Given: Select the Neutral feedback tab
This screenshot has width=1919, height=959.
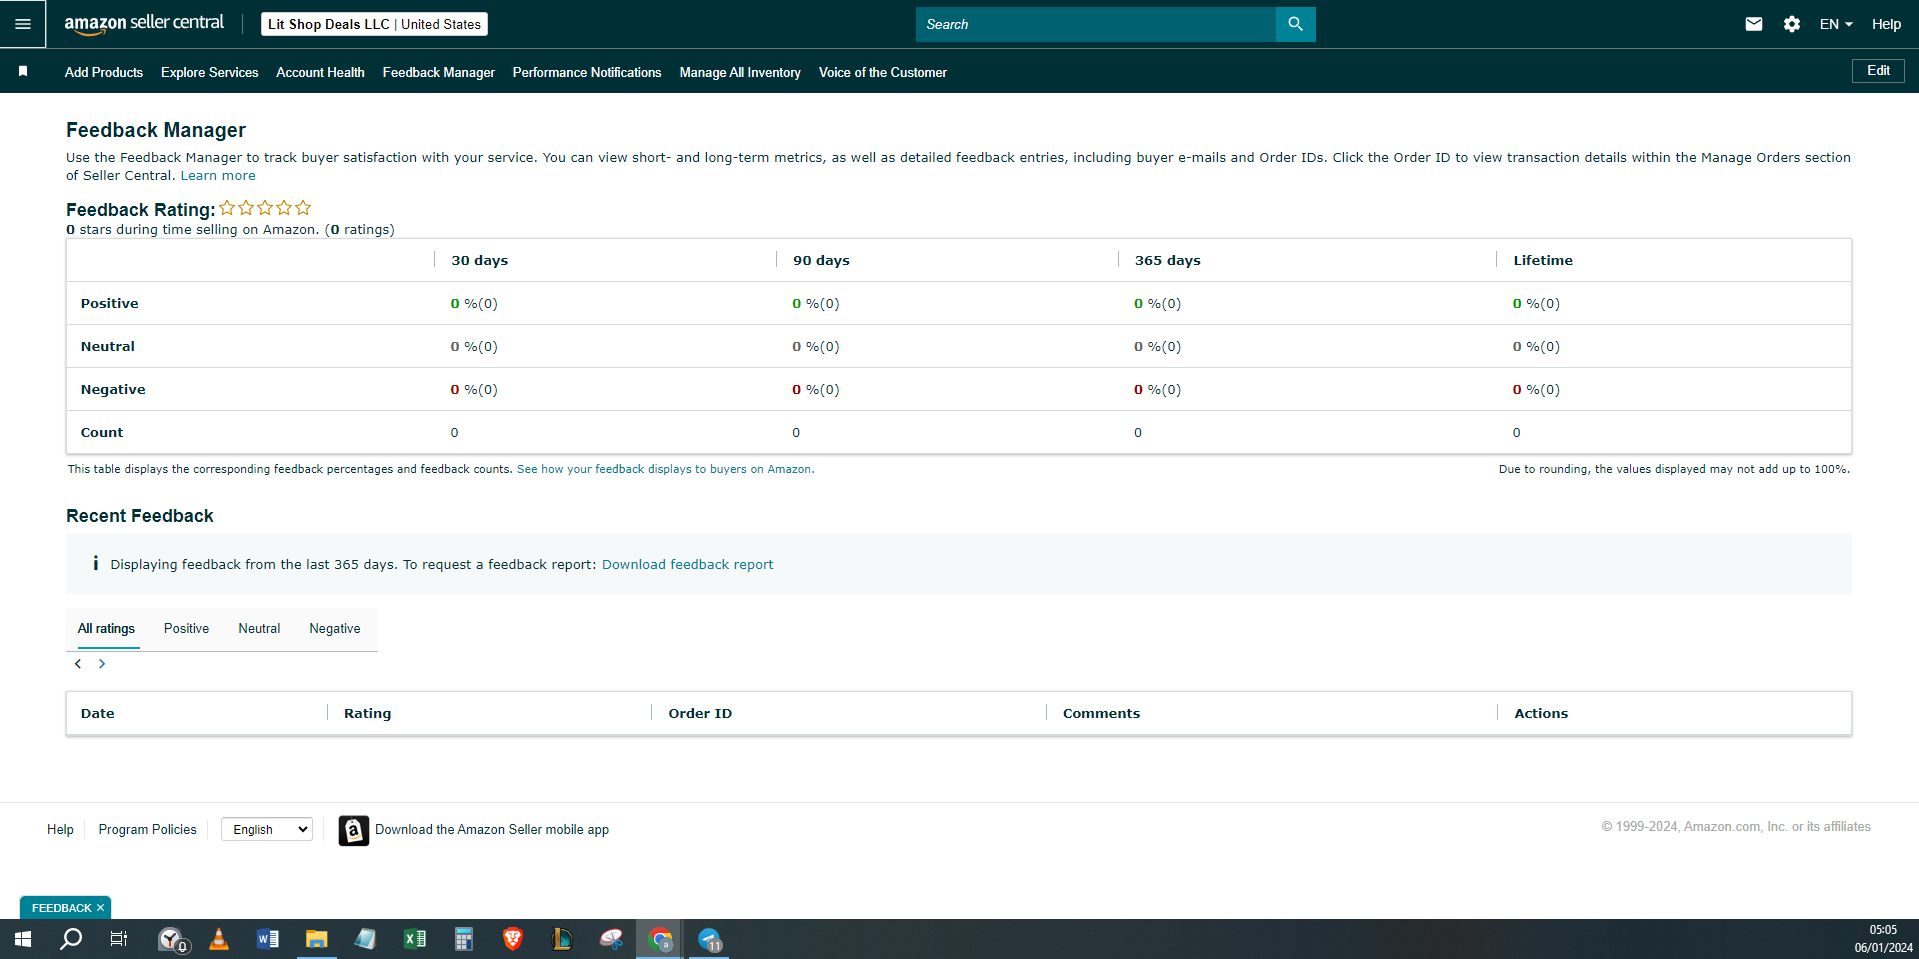Looking at the screenshot, I should pos(259,629).
